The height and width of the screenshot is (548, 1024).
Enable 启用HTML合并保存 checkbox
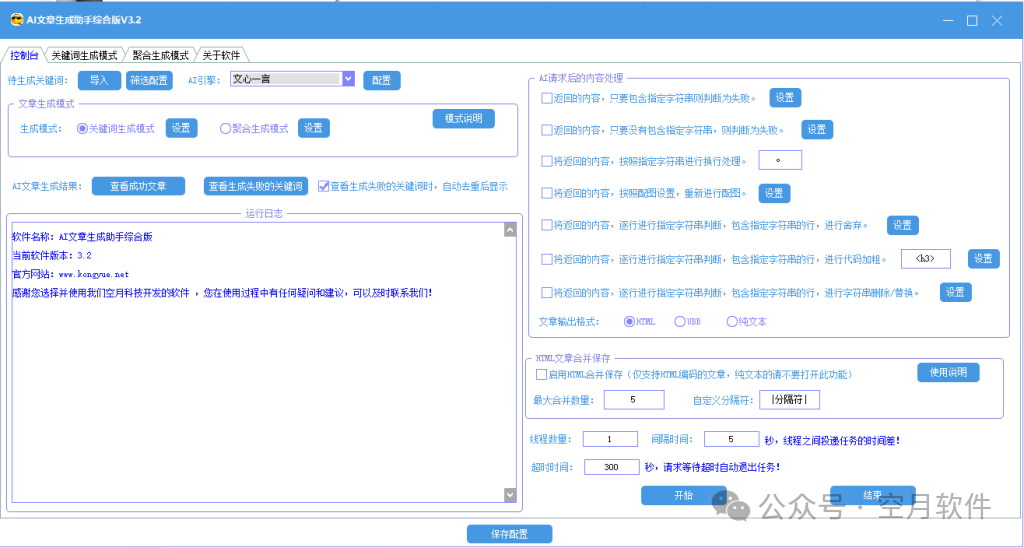[x=541, y=375]
